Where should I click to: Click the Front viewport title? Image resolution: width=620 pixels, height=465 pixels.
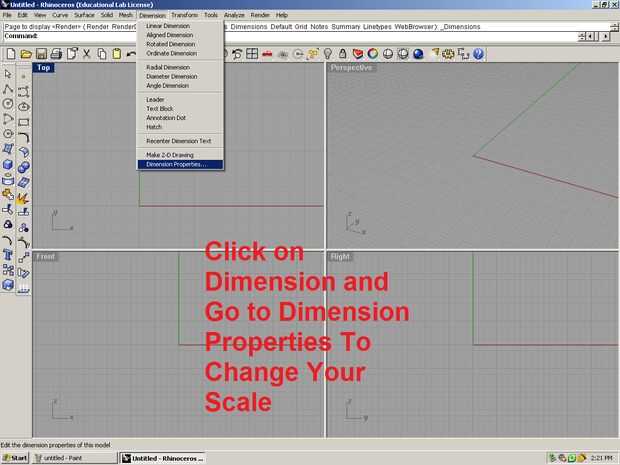(46, 257)
